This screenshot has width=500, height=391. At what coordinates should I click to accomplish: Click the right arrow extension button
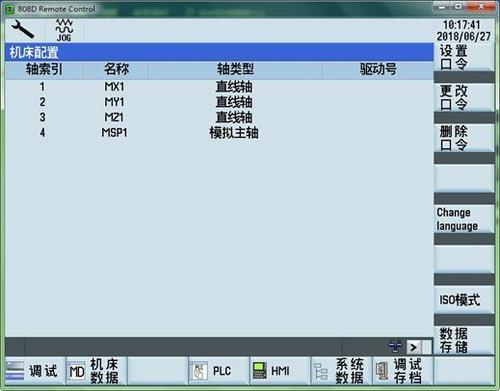[x=414, y=347]
